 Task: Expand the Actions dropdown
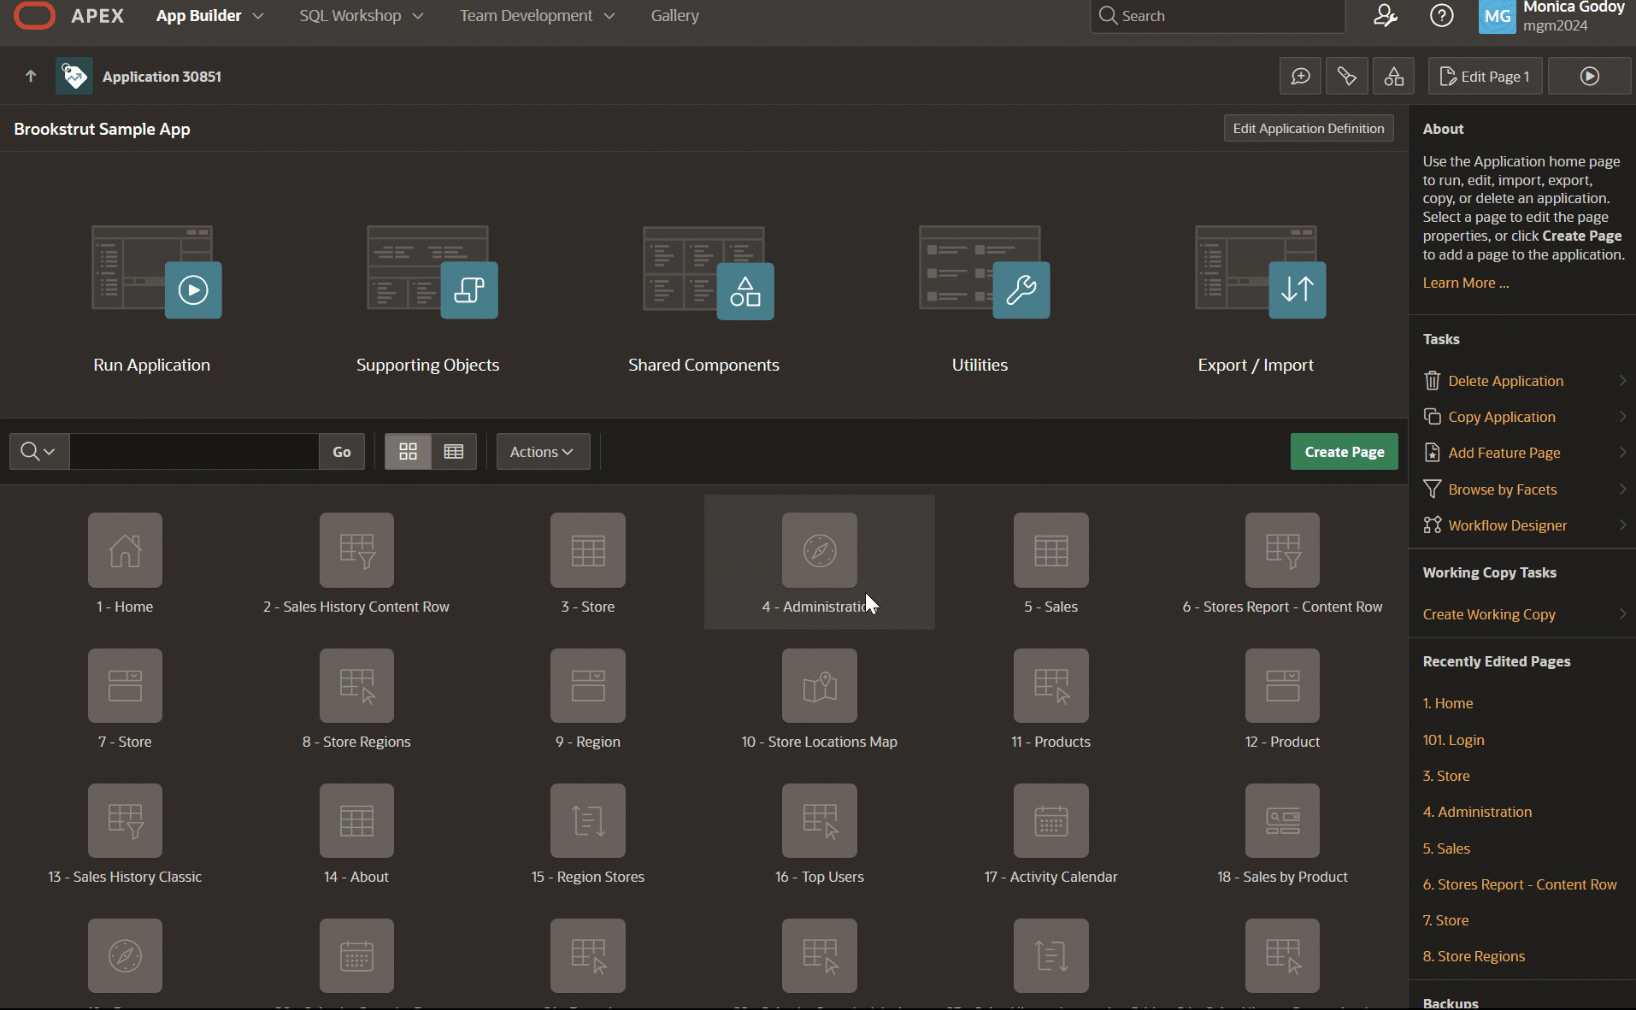pos(542,452)
